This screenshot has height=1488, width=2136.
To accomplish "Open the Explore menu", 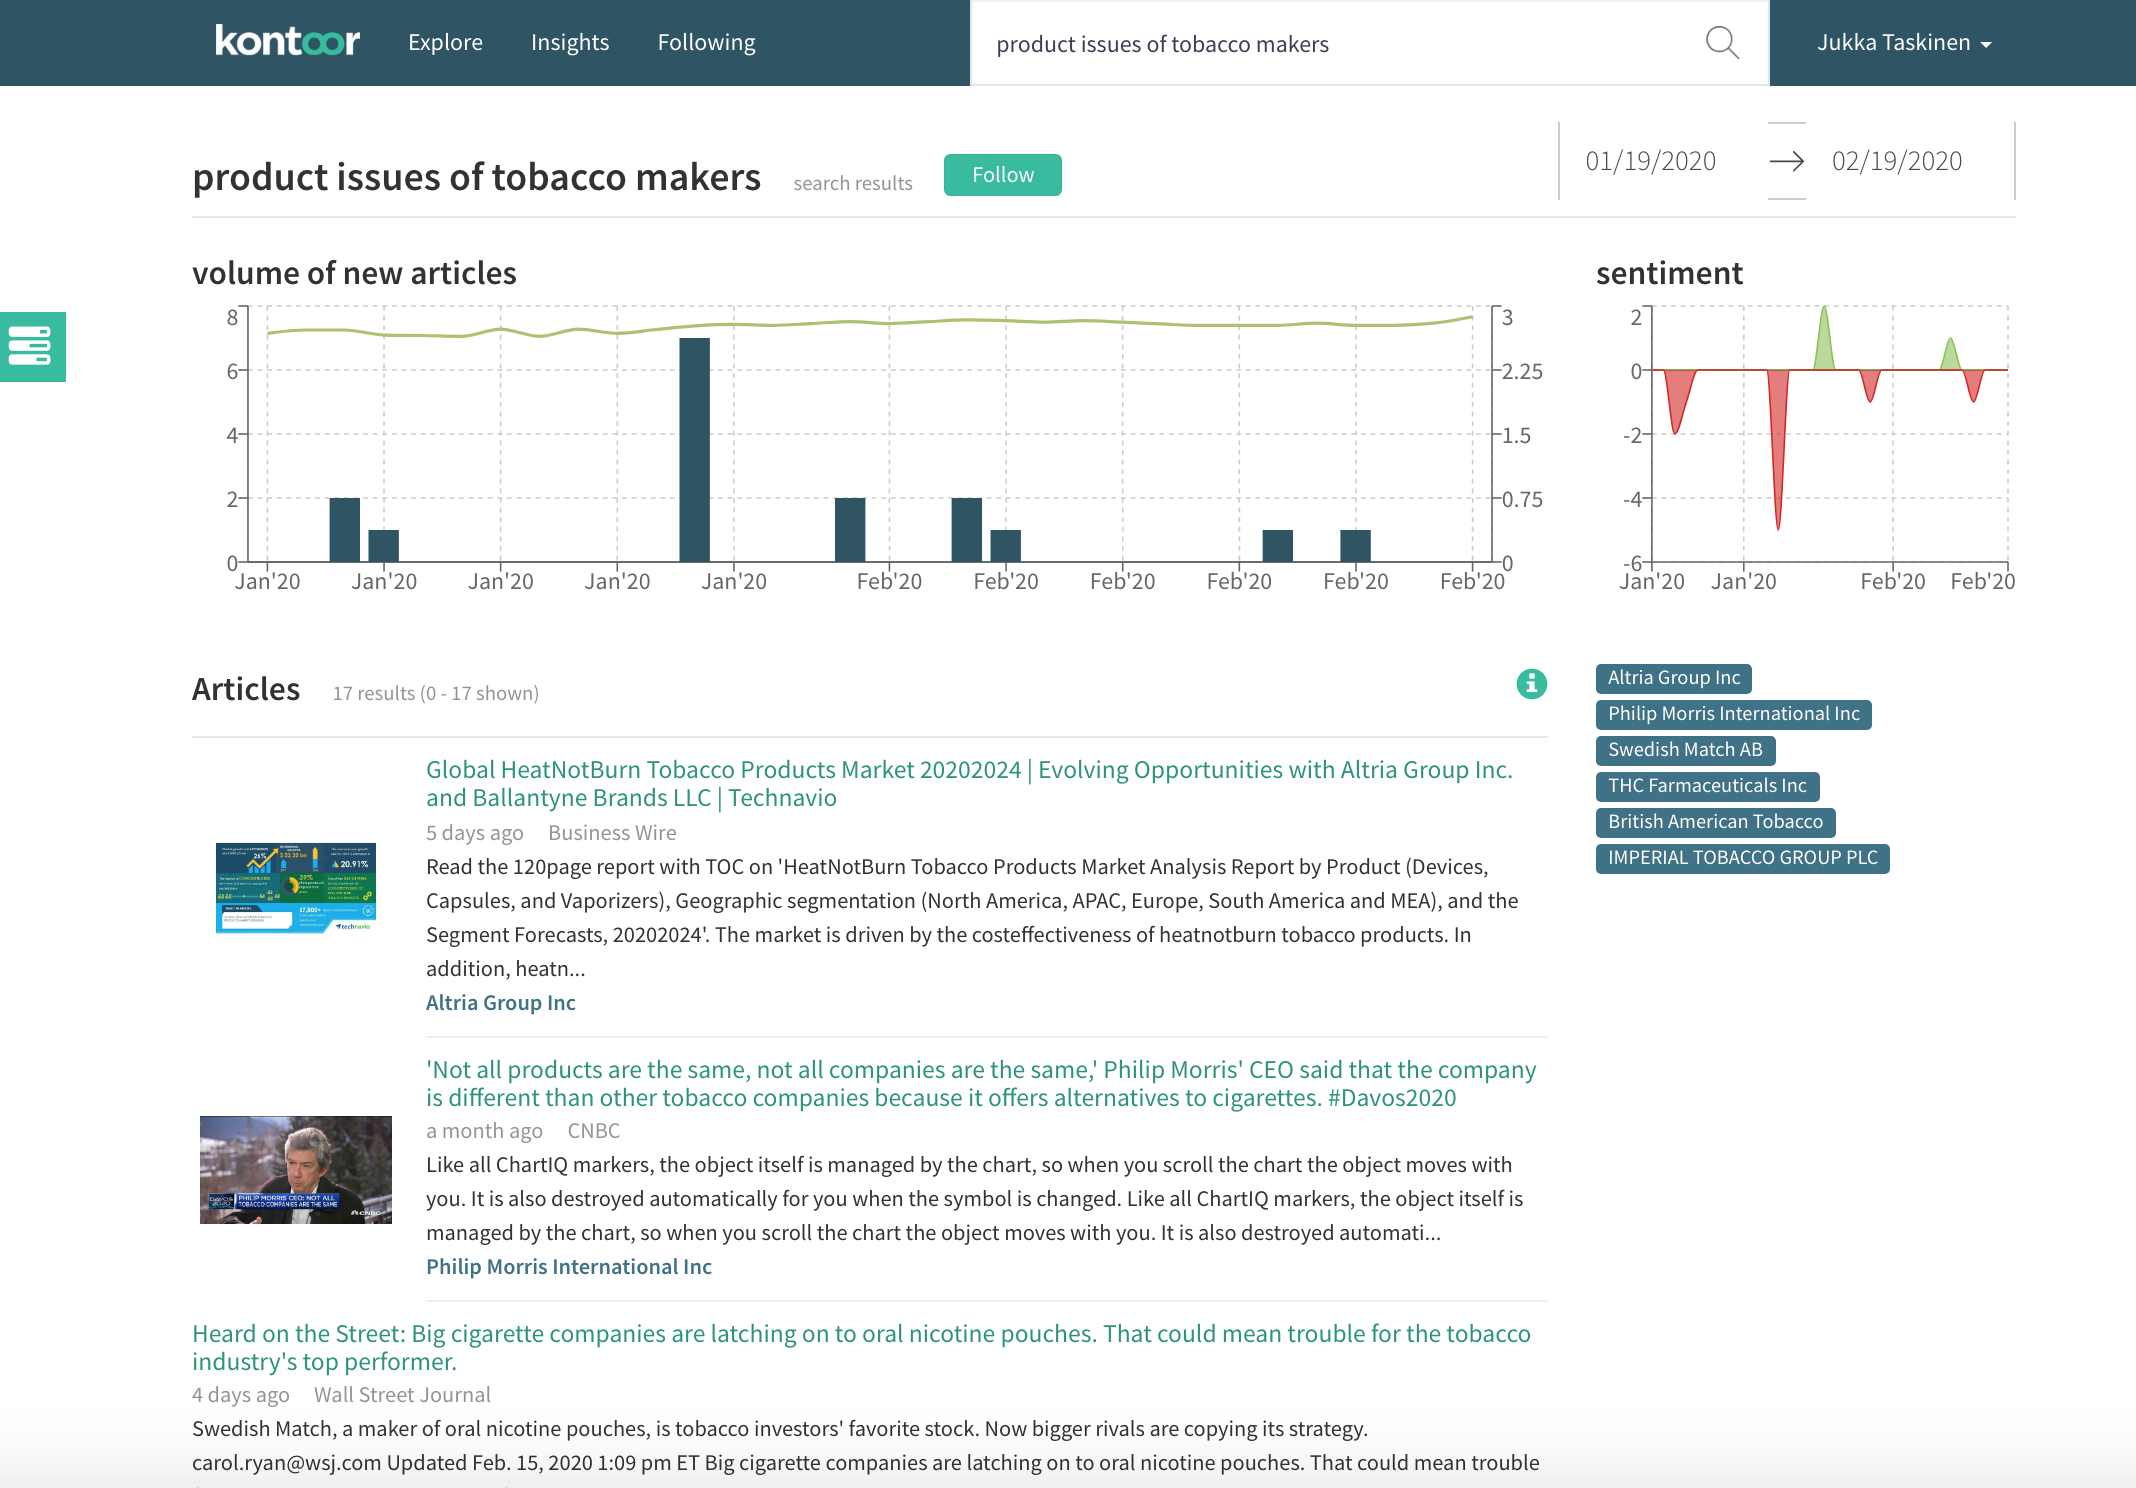I will (x=445, y=43).
